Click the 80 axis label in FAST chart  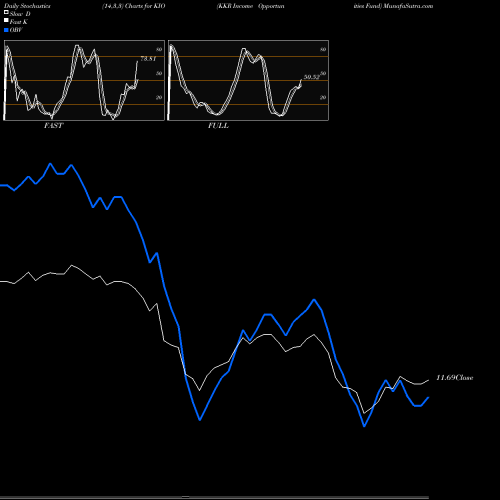point(159,49)
